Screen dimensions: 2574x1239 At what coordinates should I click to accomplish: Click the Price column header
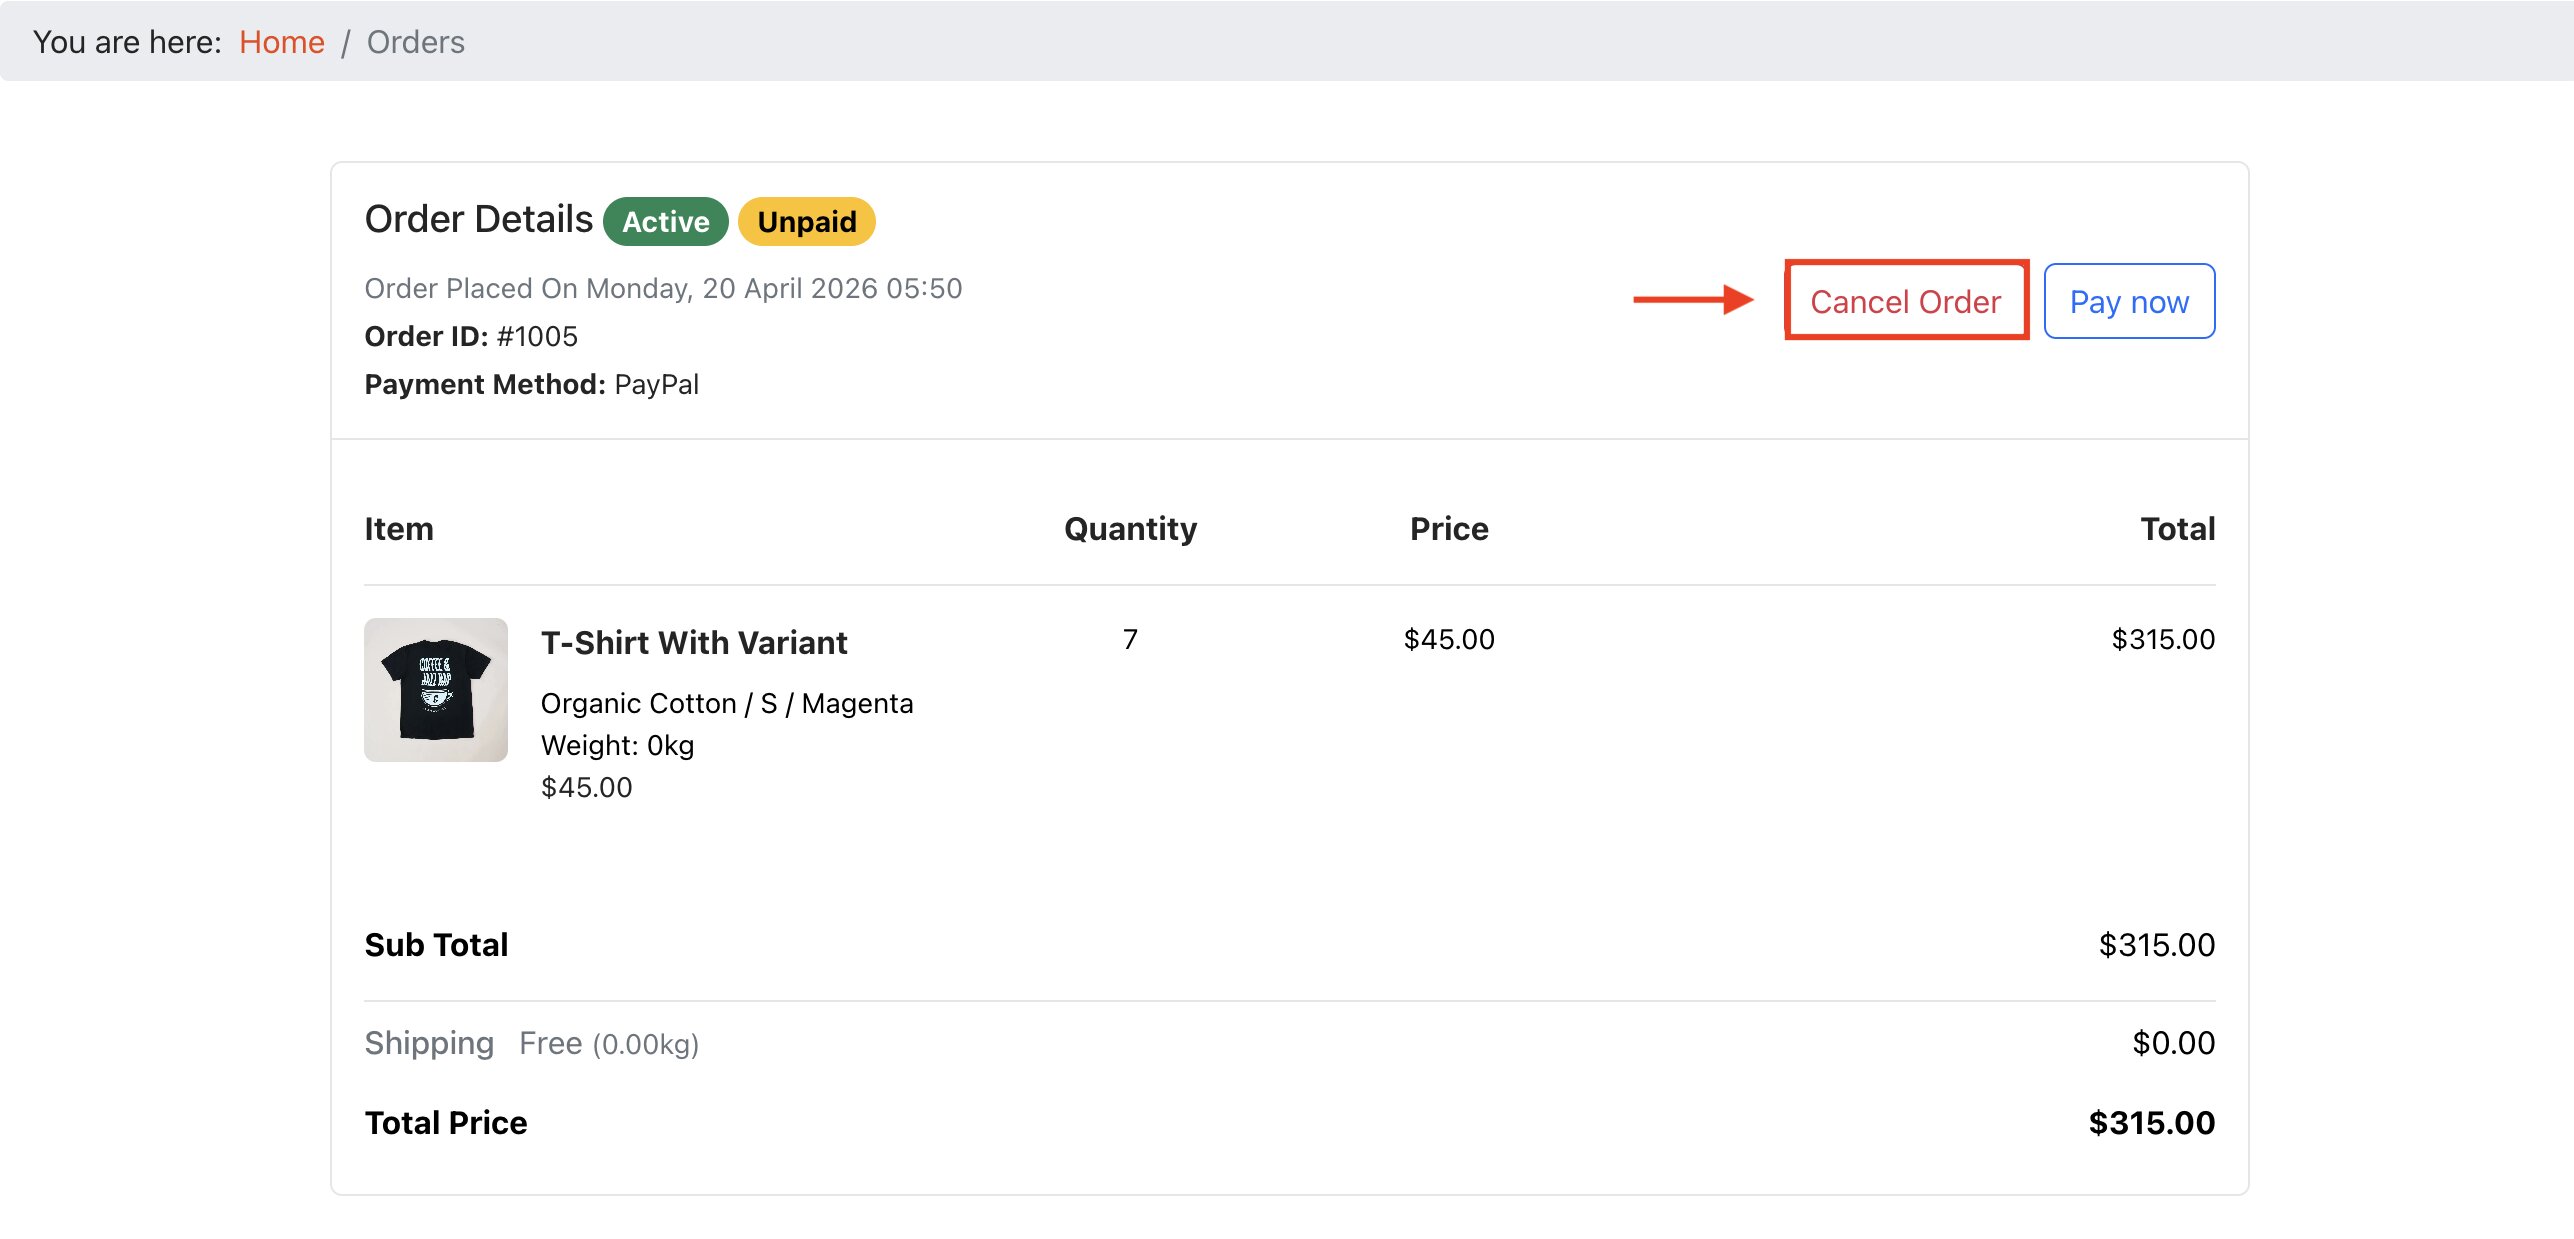click(1448, 528)
